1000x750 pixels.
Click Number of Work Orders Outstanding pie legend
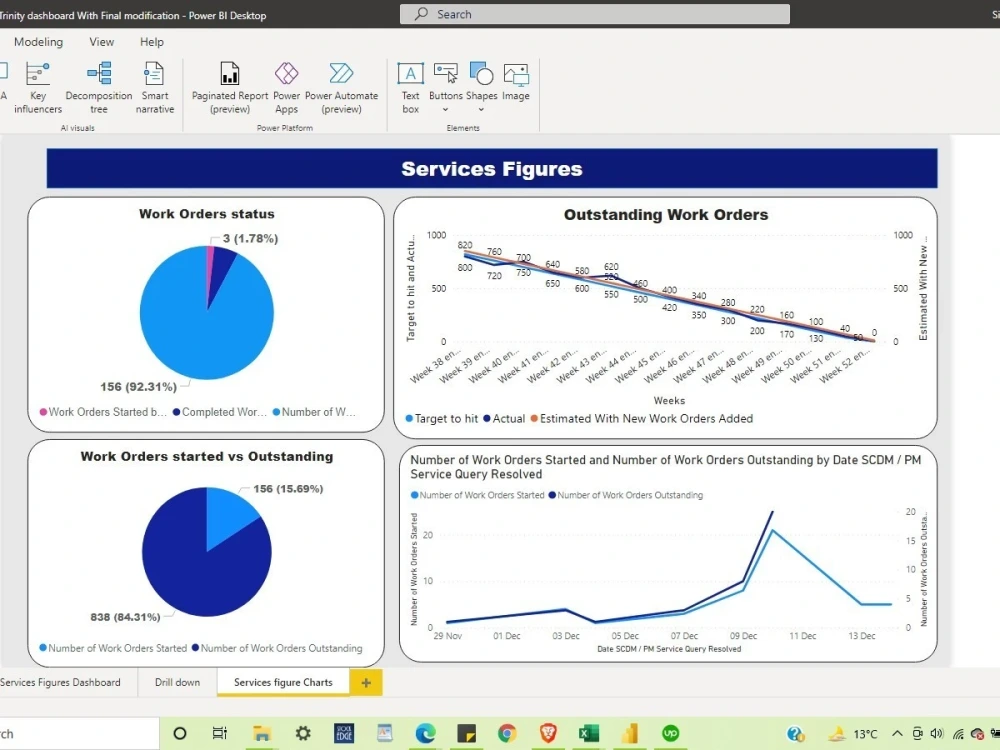tap(277, 648)
